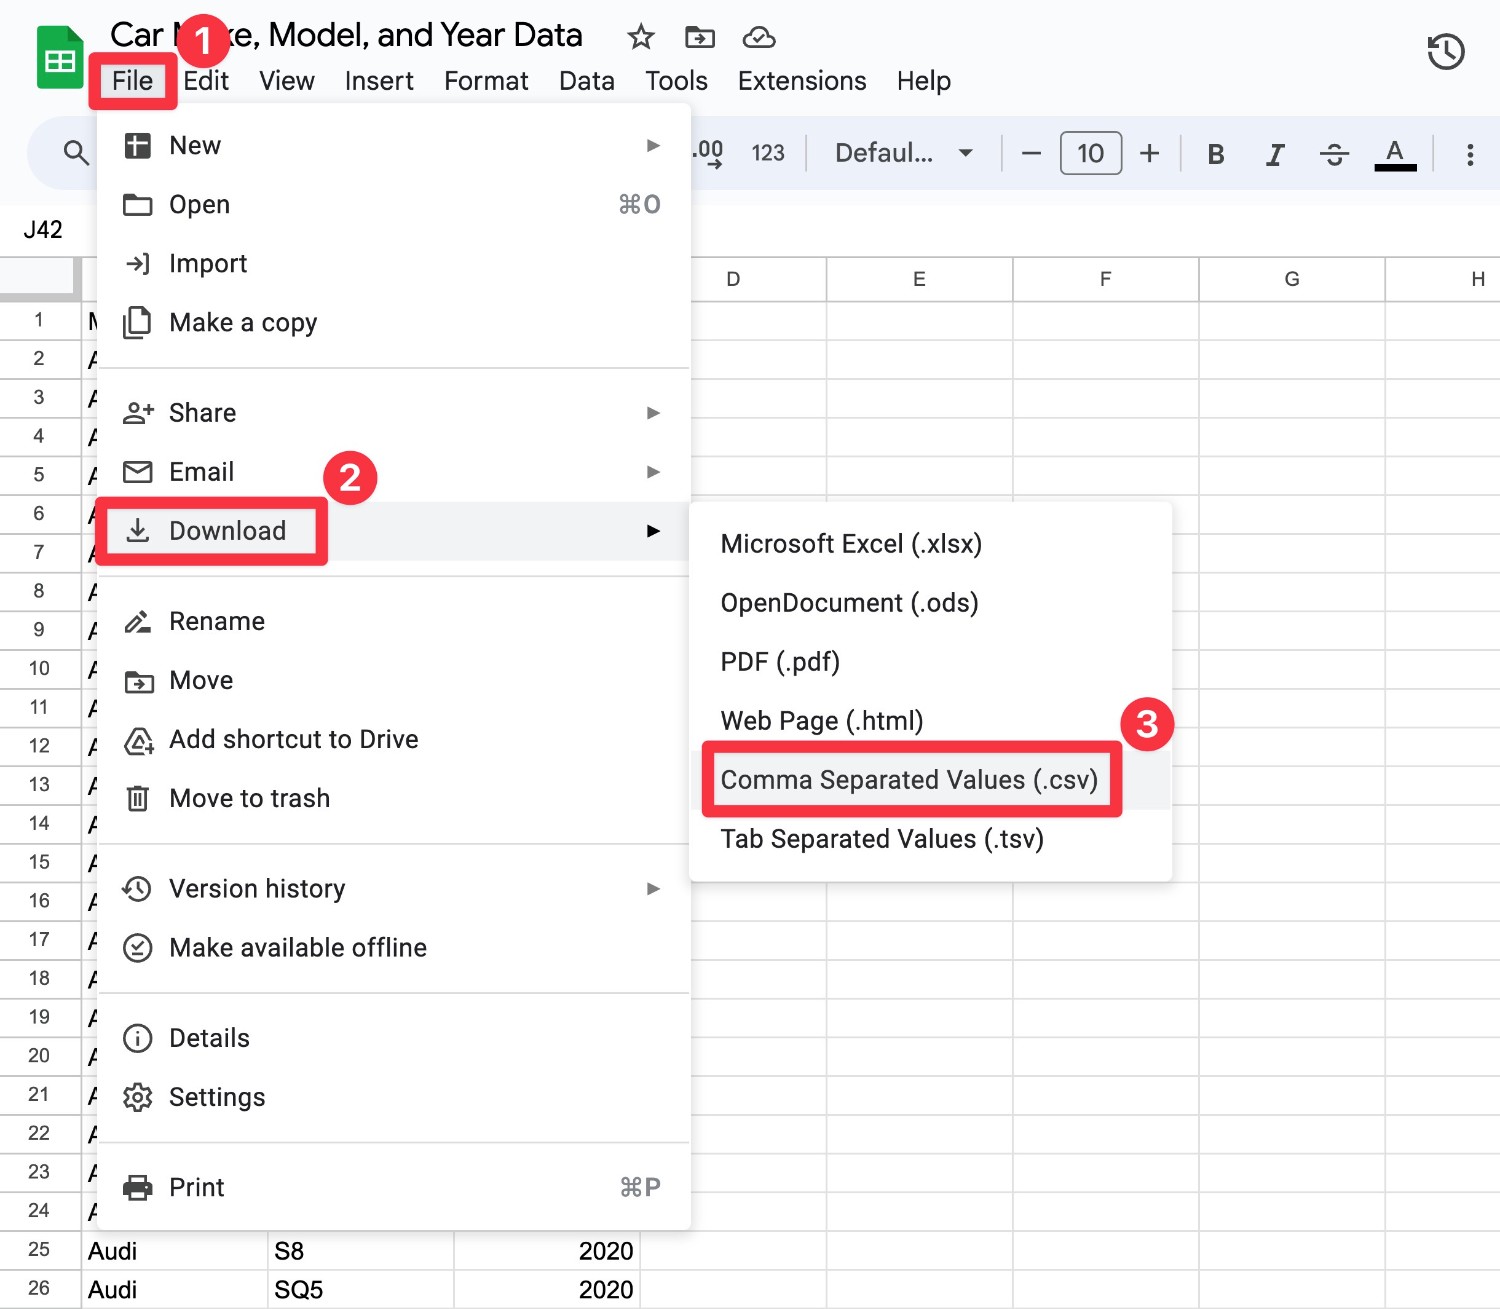1500x1309 pixels.
Task: Expand the Email submenu
Action: tap(393, 472)
